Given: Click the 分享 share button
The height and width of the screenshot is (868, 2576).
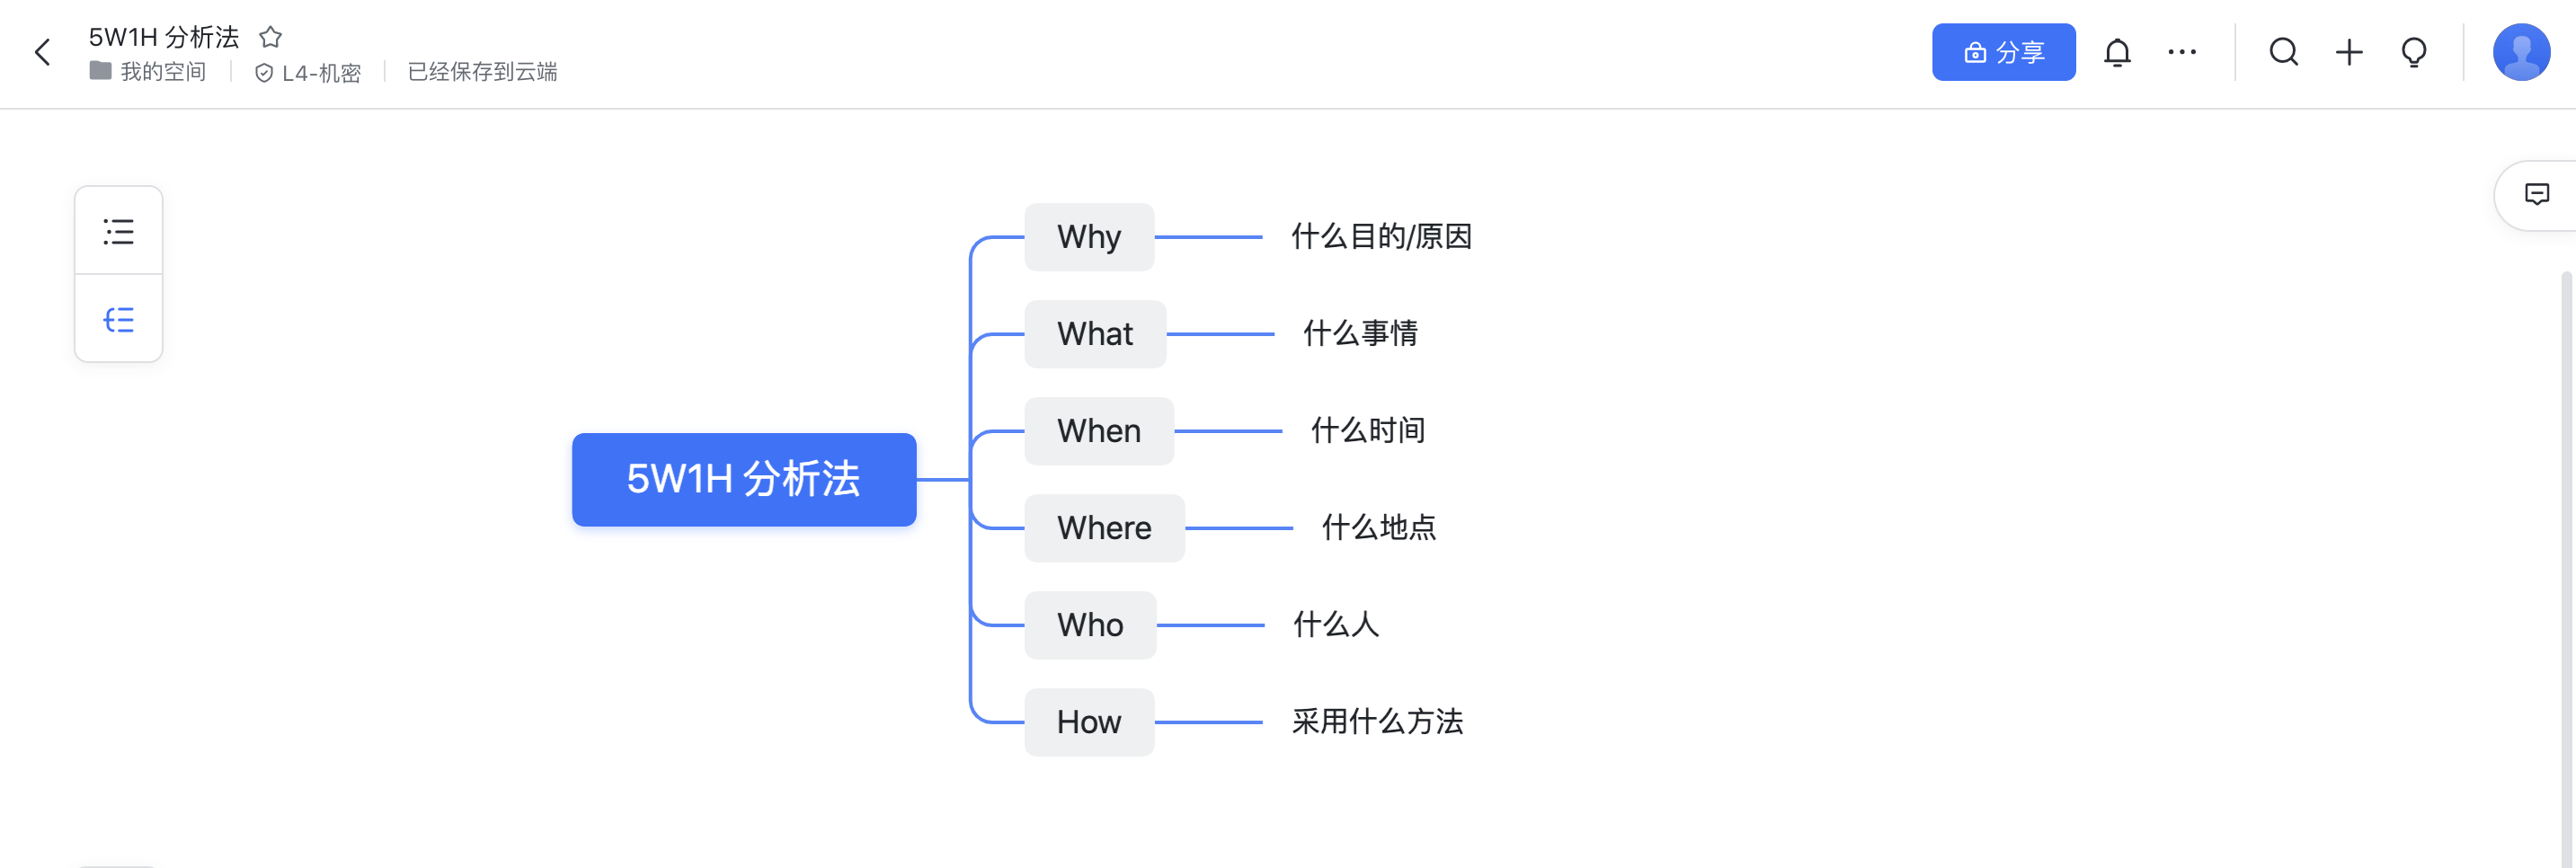Looking at the screenshot, I should [2003, 52].
